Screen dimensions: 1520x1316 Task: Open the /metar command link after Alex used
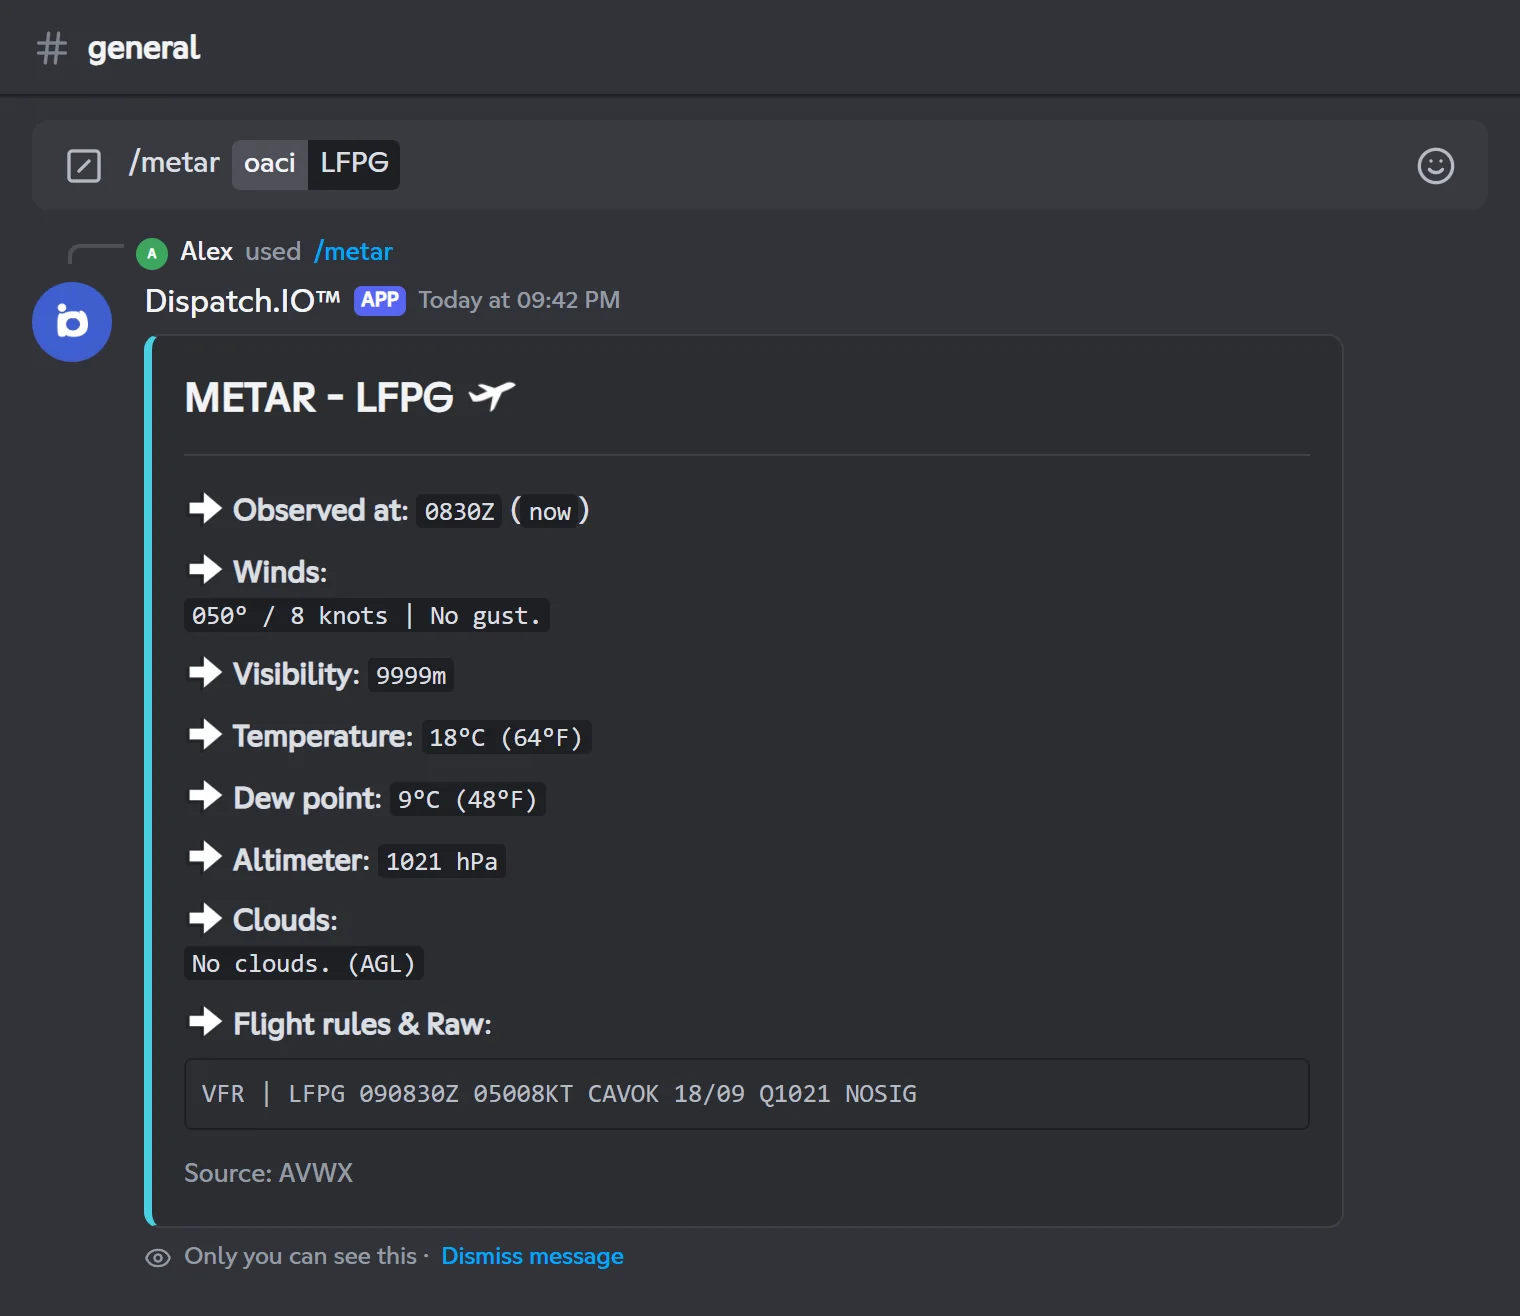pos(354,251)
